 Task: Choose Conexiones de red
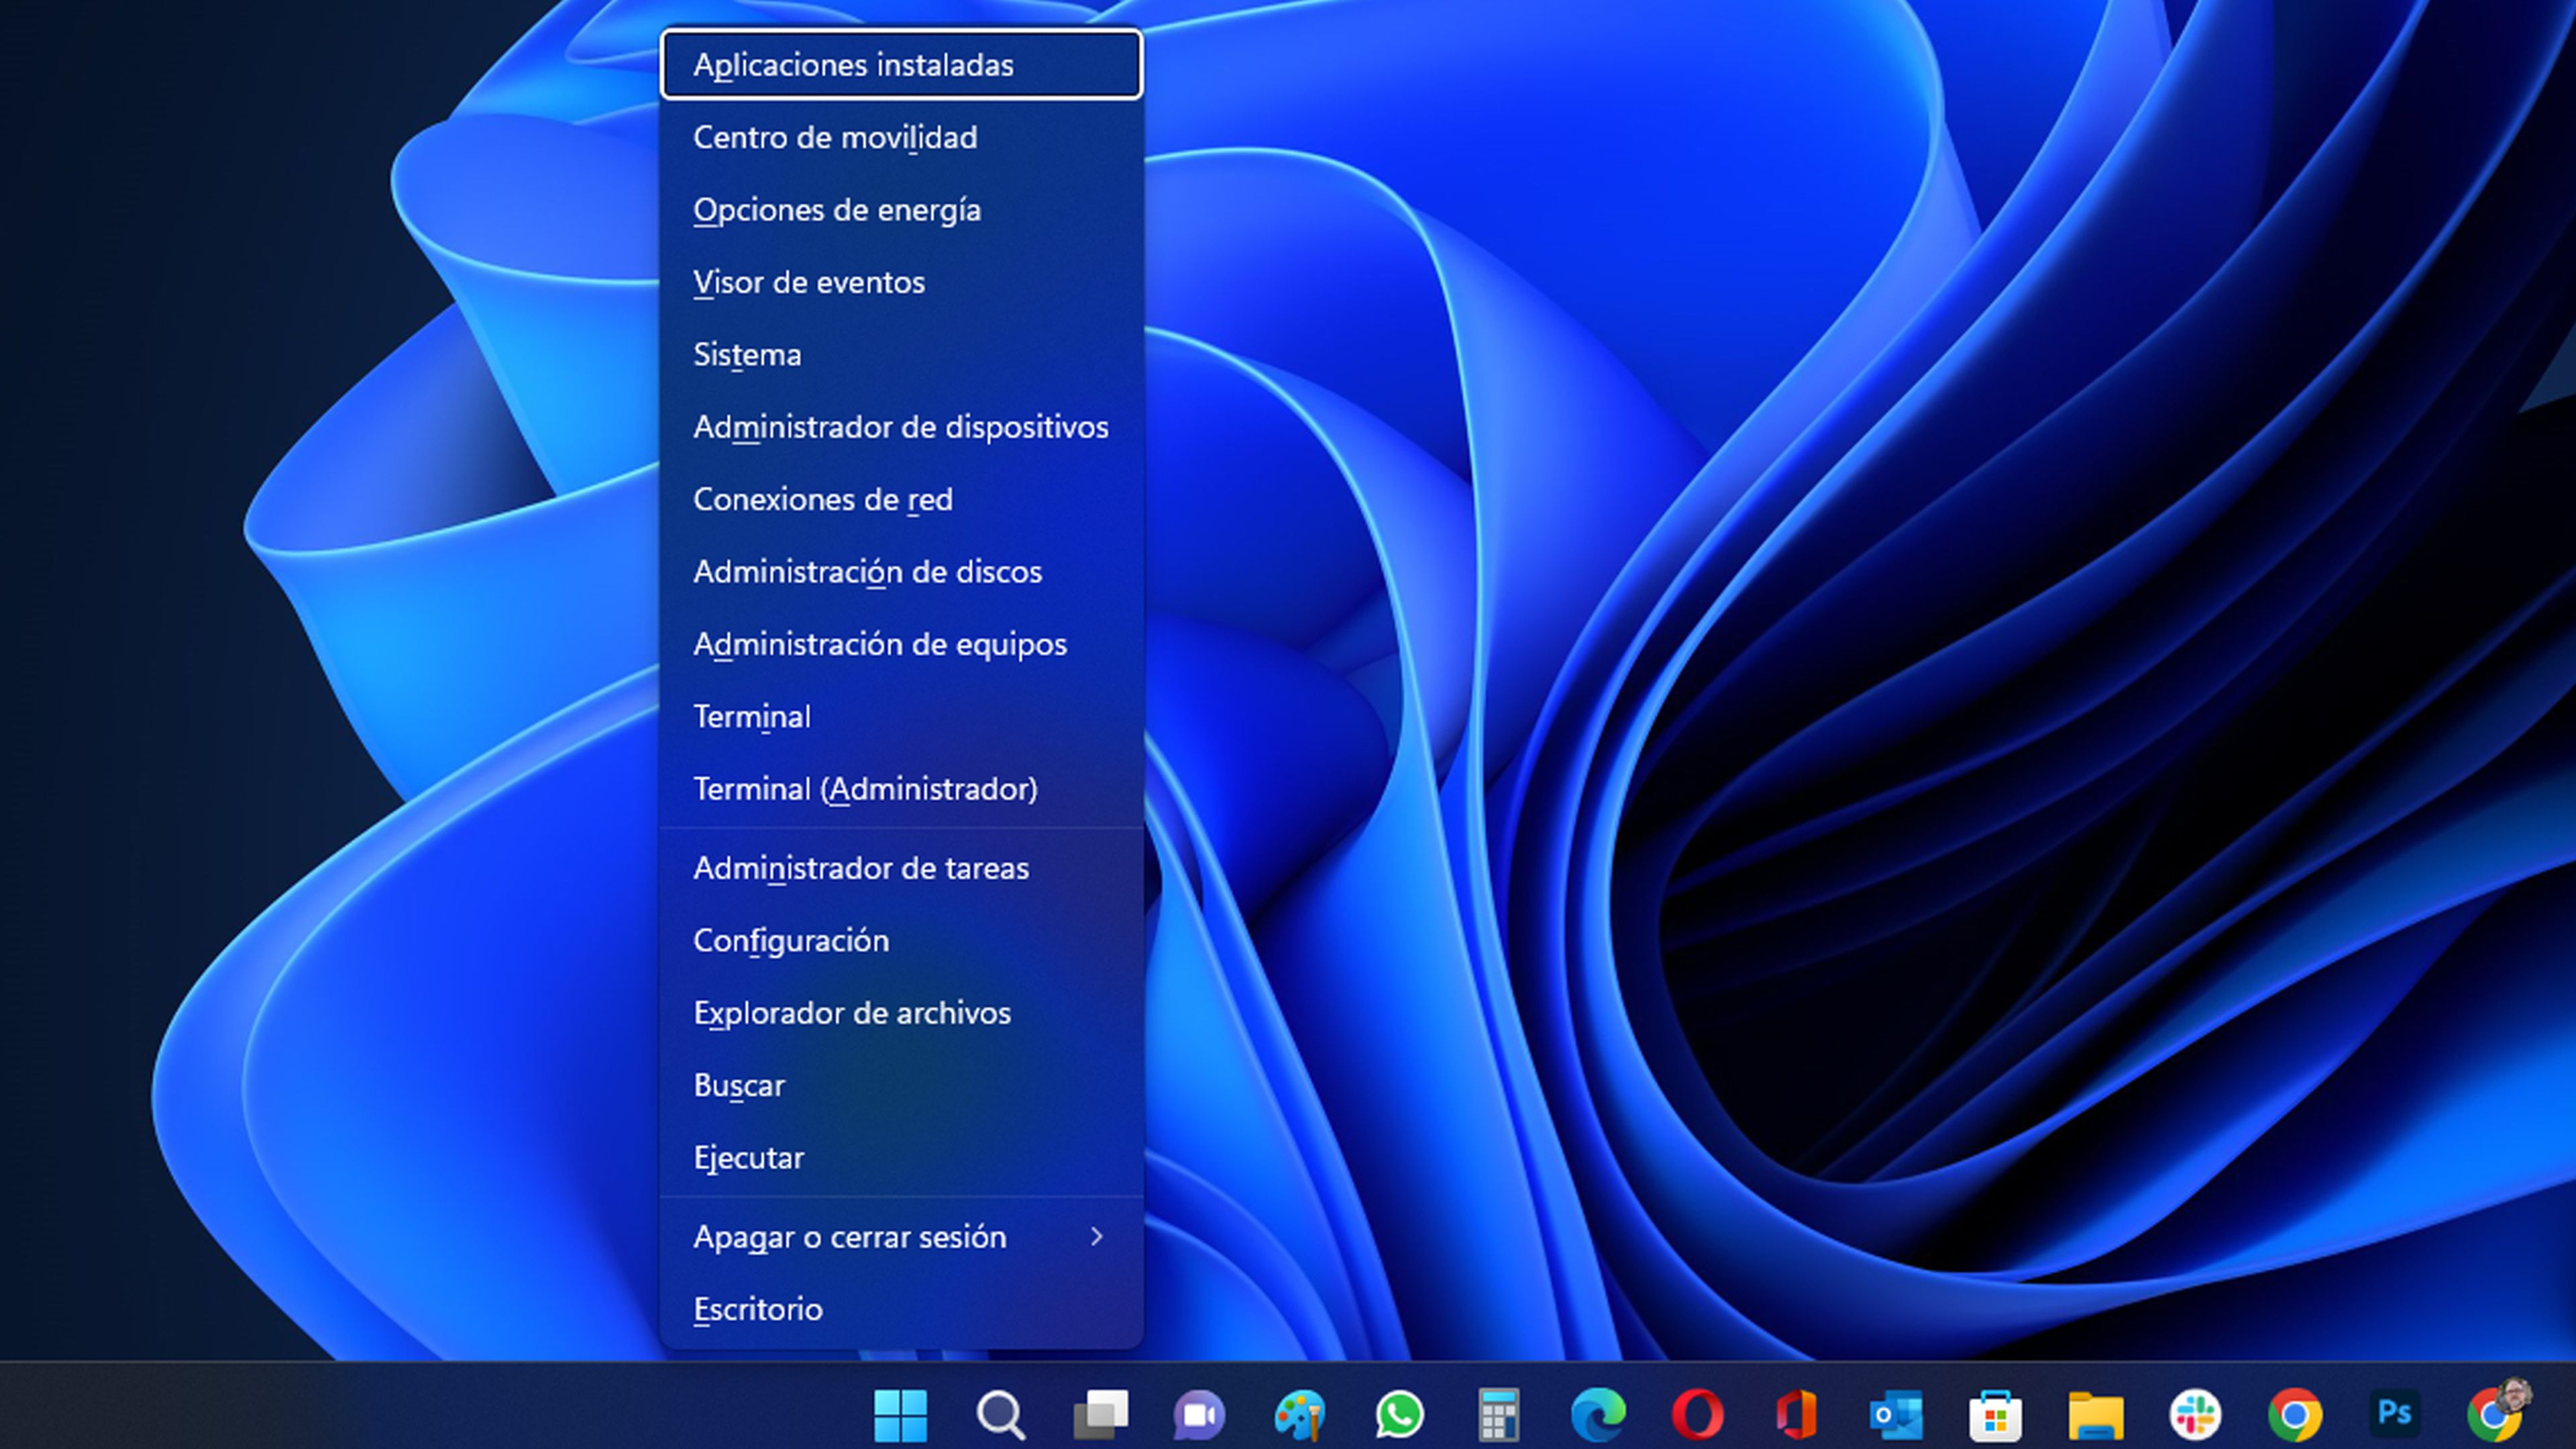pos(901,499)
